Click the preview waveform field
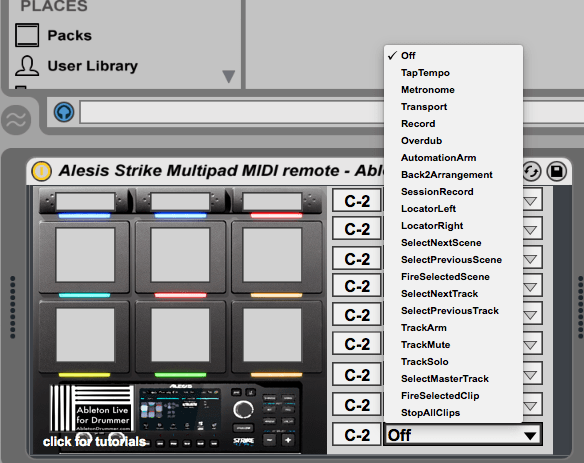The width and height of the screenshot is (584, 463). [x=232, y=112]
